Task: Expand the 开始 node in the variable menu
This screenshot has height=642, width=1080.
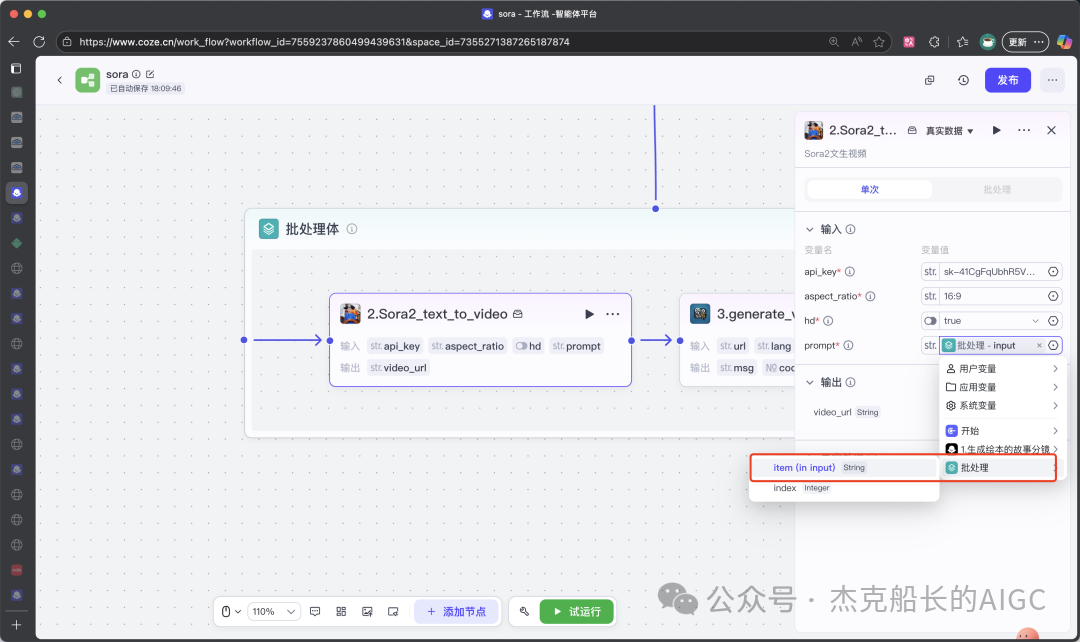Action: [1002, 431]
